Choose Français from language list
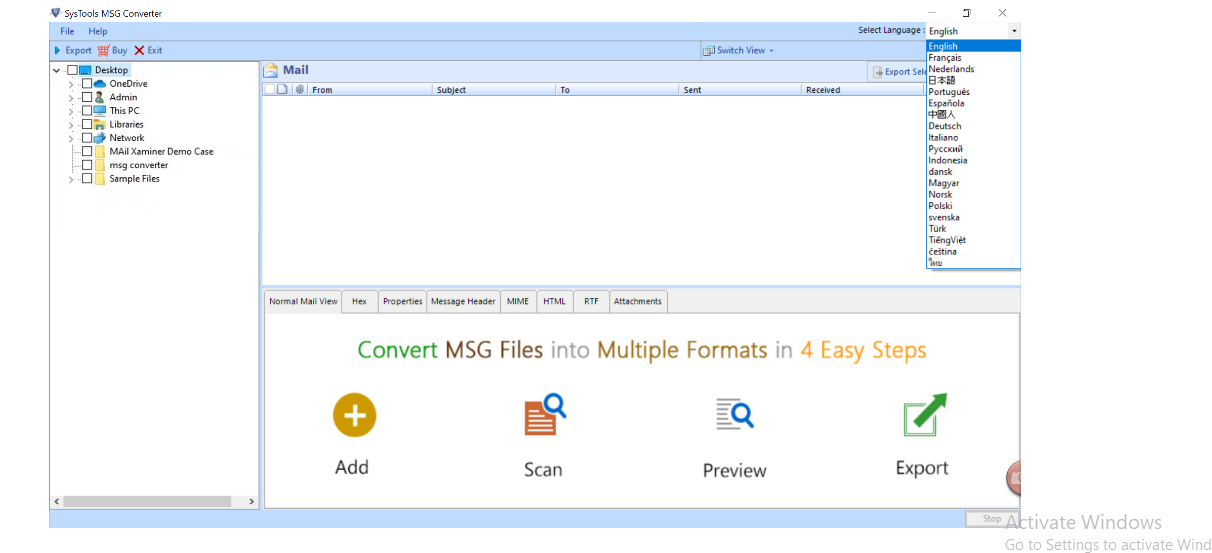This screenshot has height=553, width=1212. click(x=973, y=58)
